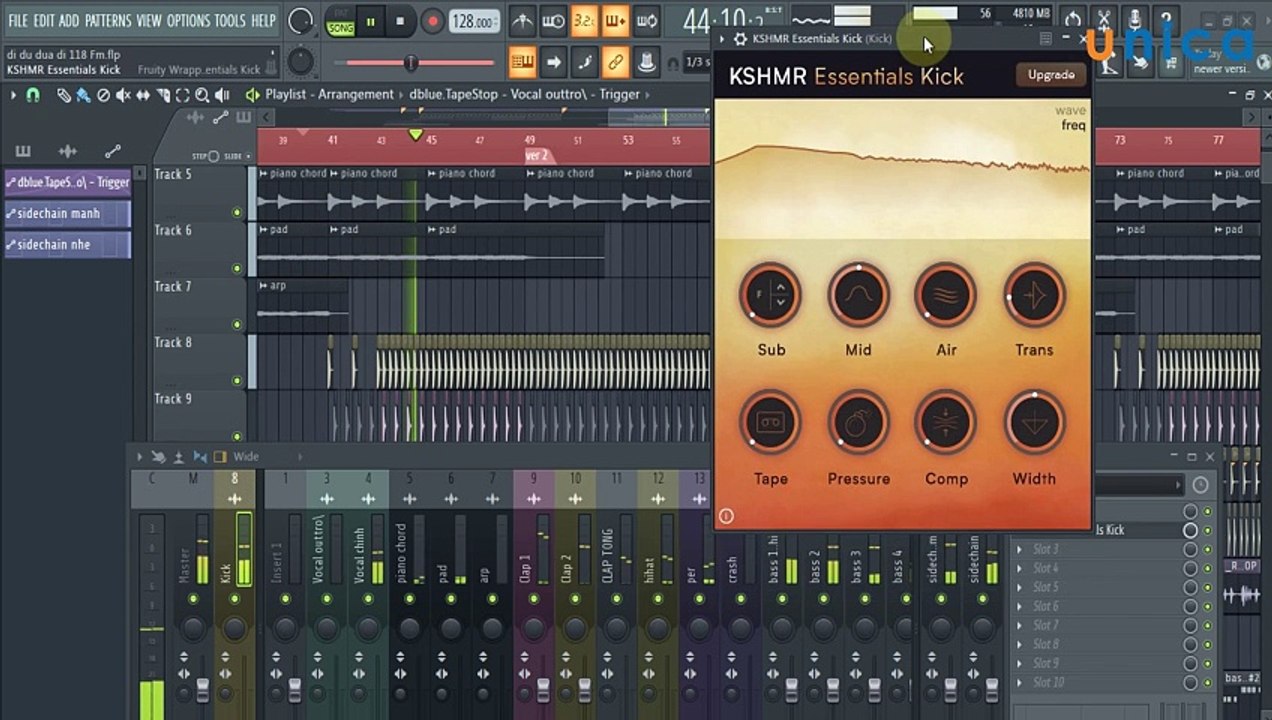The image size is (1272, 720).
Task: Open KSHMR plugin options menu arrow
Action: (x=722, y=38)
